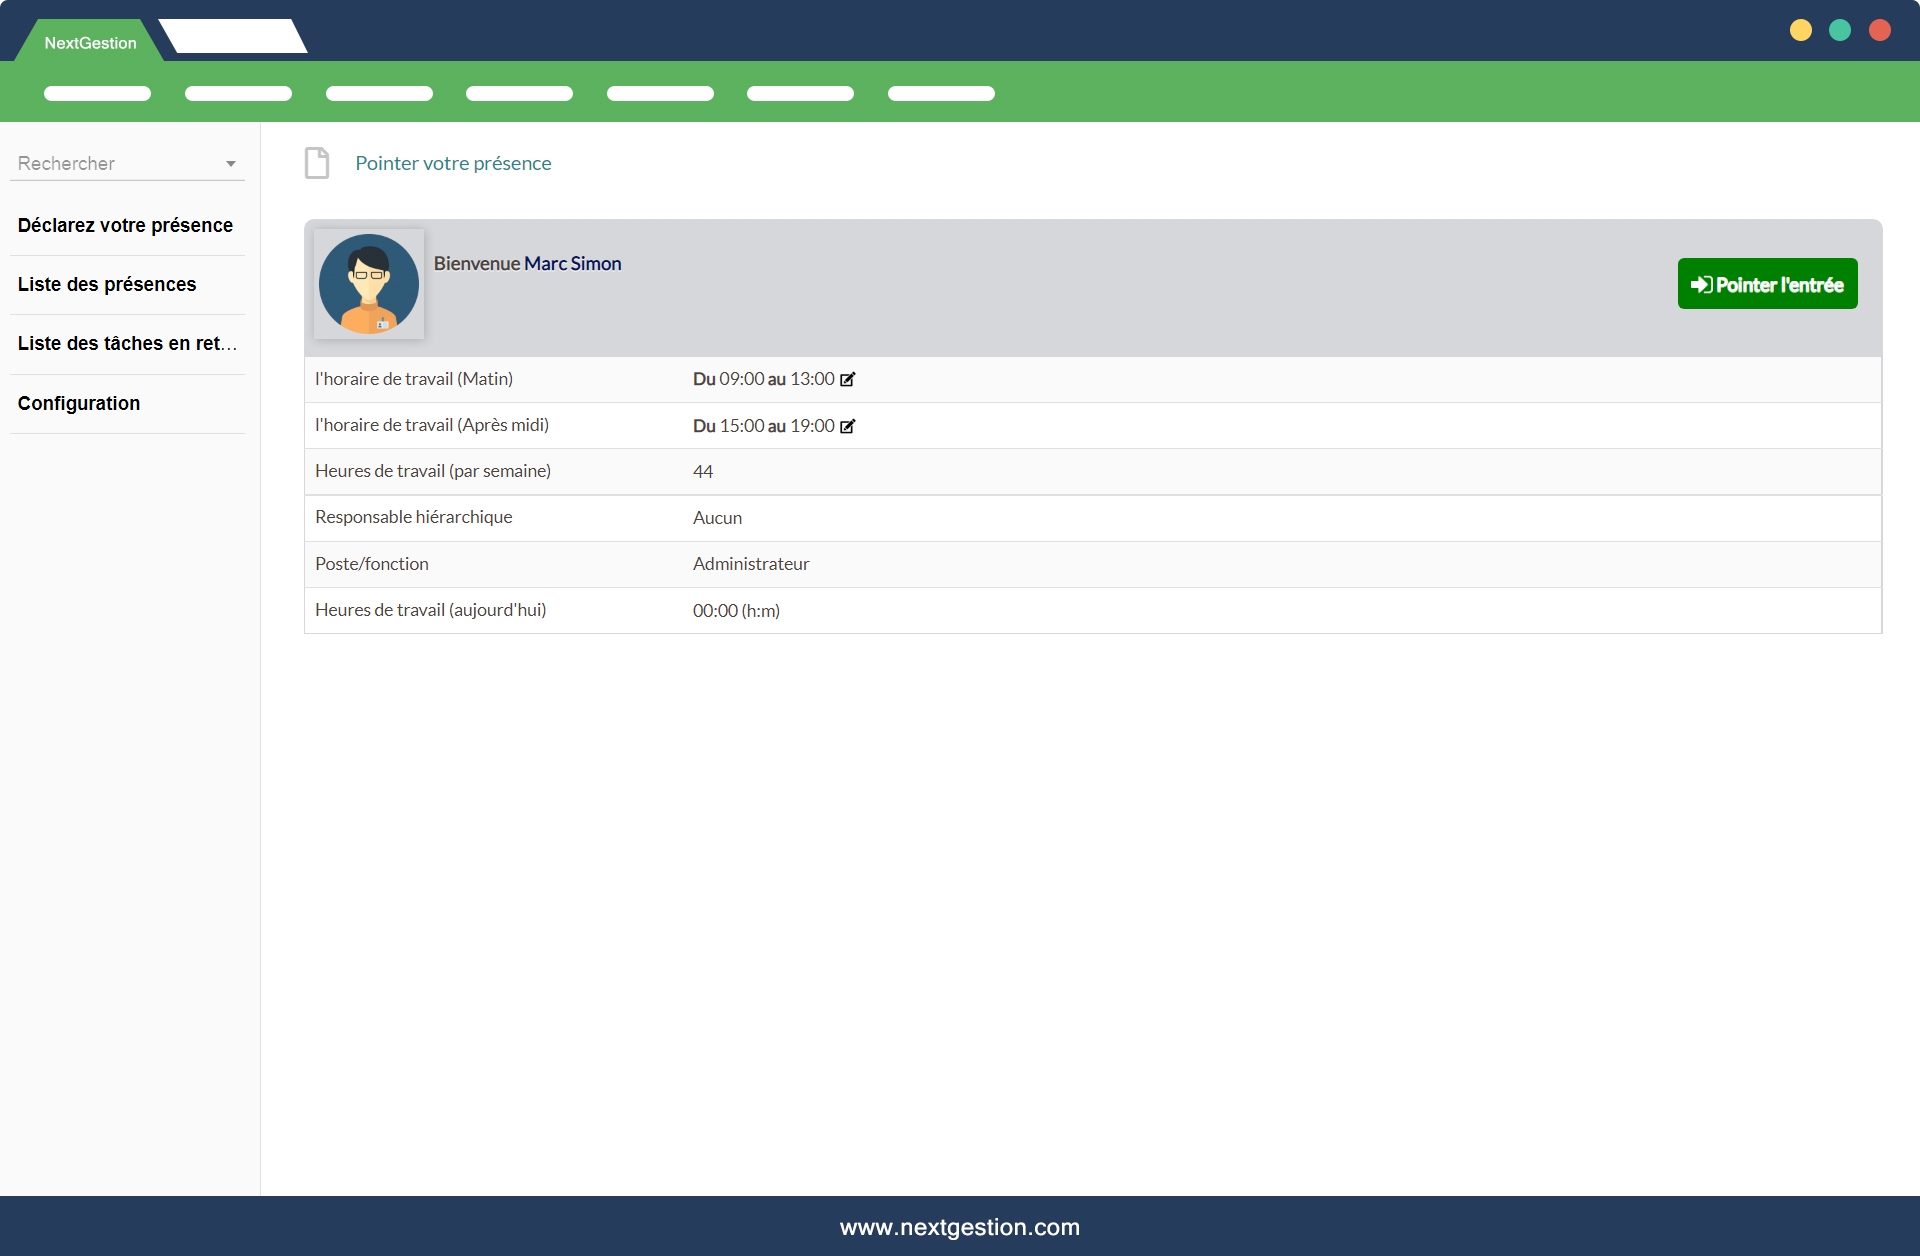Click Marc Simon's avatar picture
The width and height of the screenshot is (1920, 1256).
coord(369,284)
